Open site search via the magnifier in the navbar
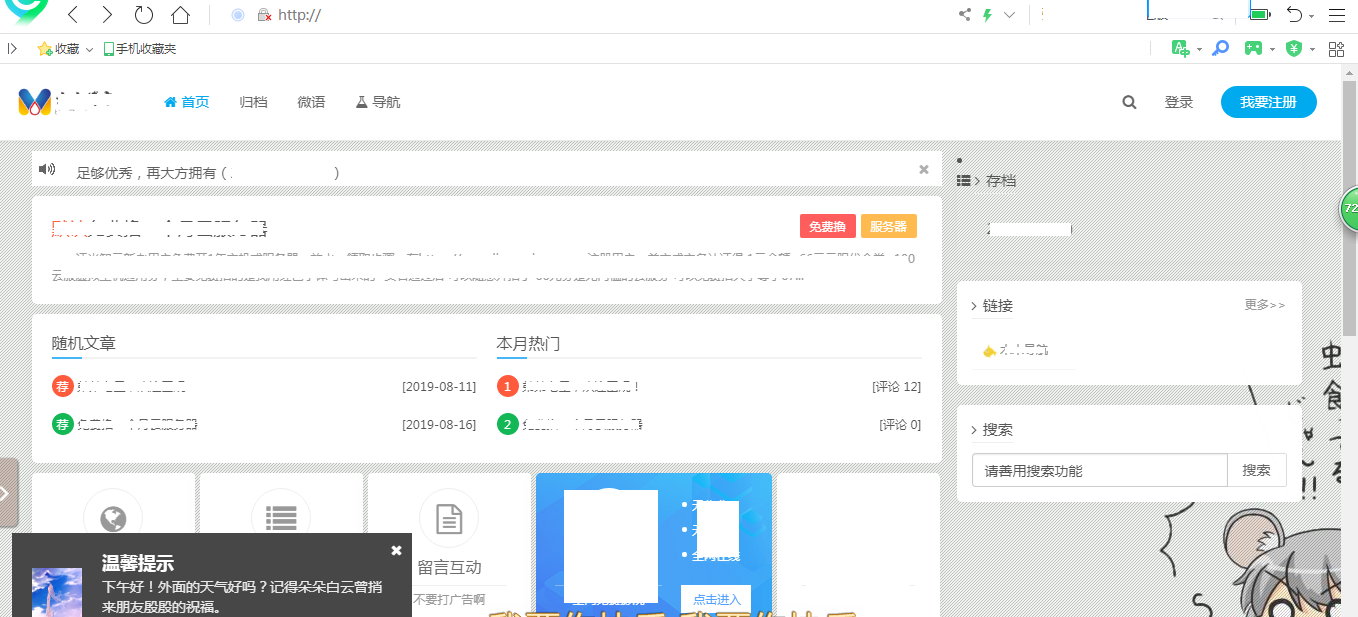This screenshot has height=617, width=1358. (1129, 102)
